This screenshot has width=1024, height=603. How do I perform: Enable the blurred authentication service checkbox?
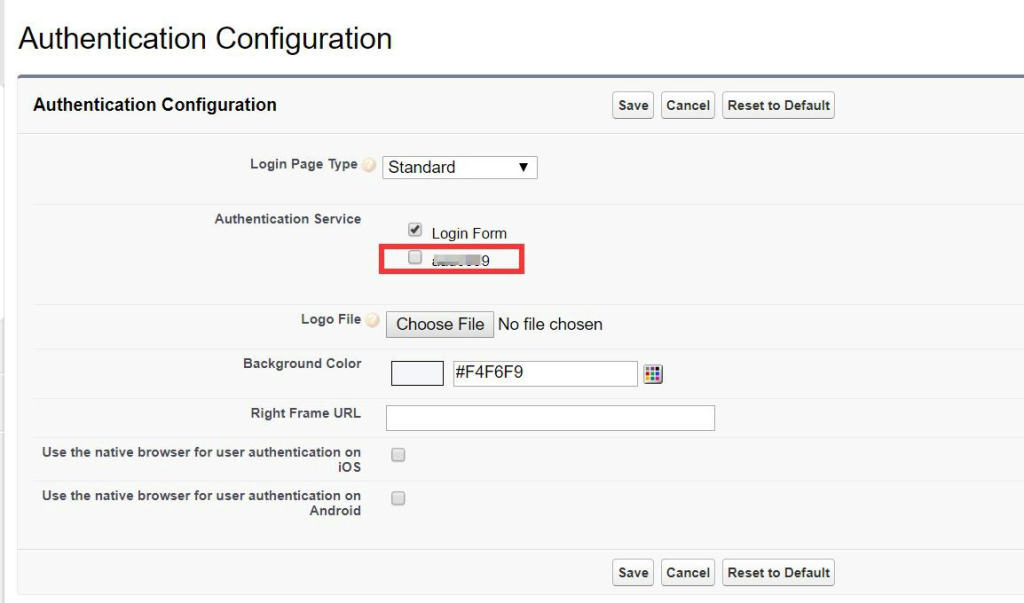[x=415, y=258]
